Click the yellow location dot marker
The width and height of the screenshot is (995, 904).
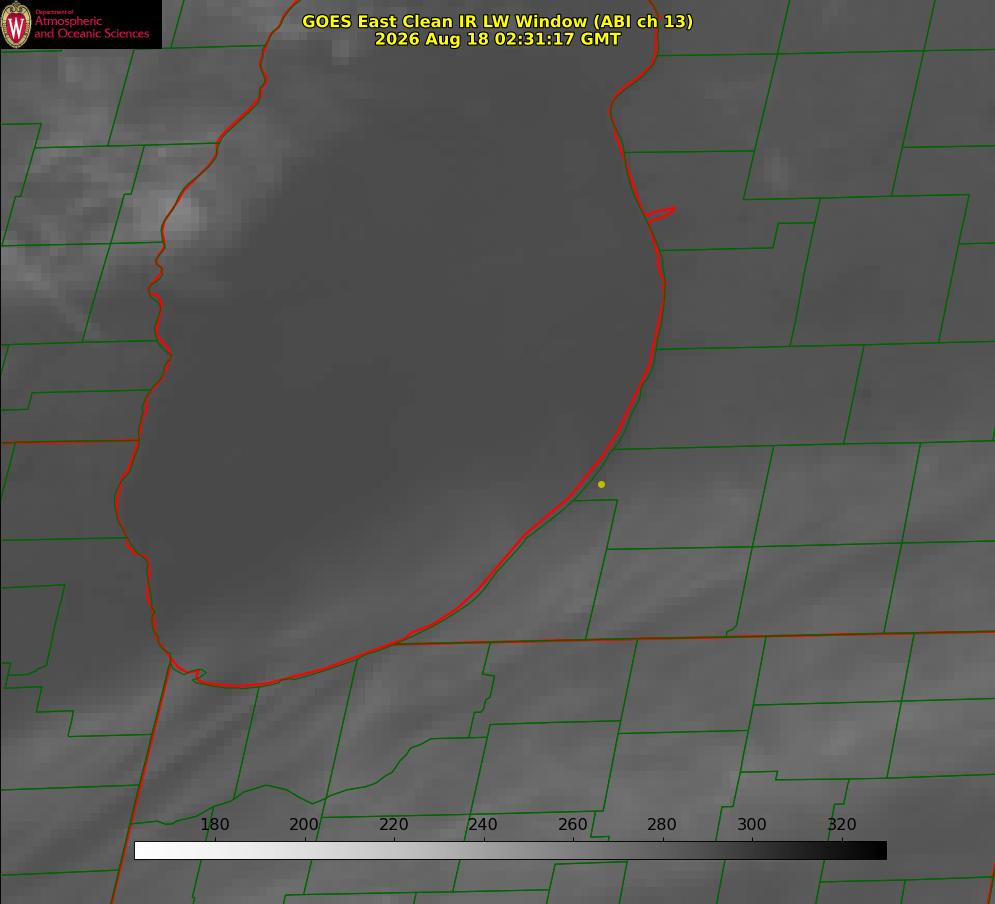[x=602, y=484]
